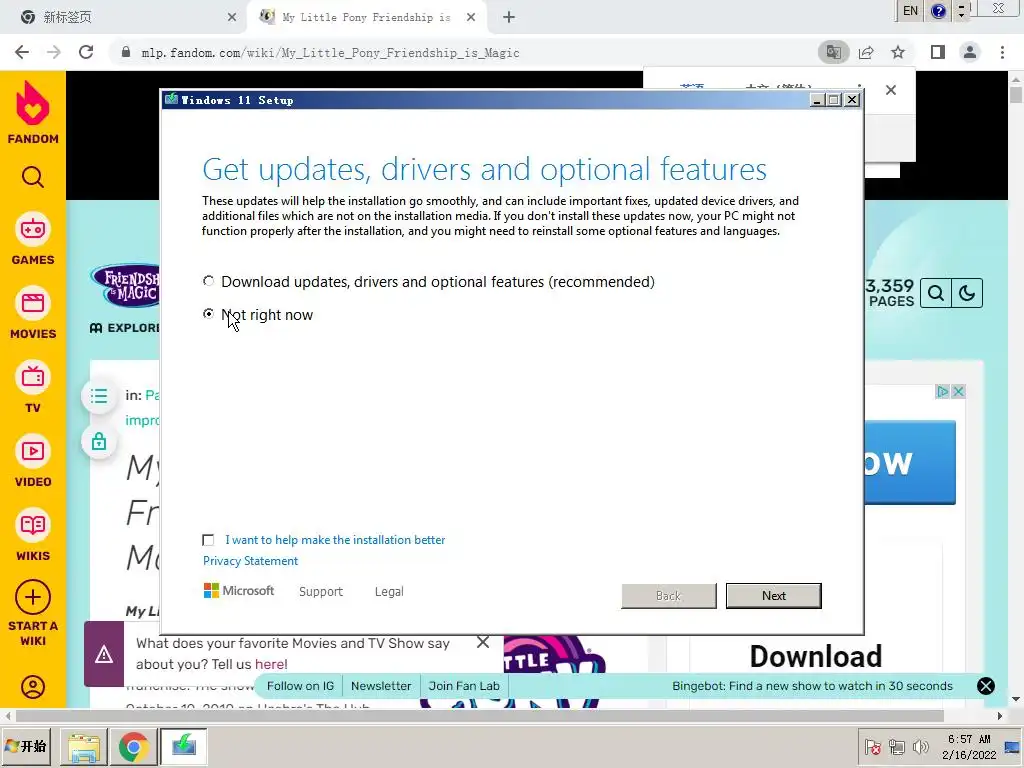The image size is (1024, 768).
Task: Click Next in Windows 11 Setup
Action: pos(773,596)
